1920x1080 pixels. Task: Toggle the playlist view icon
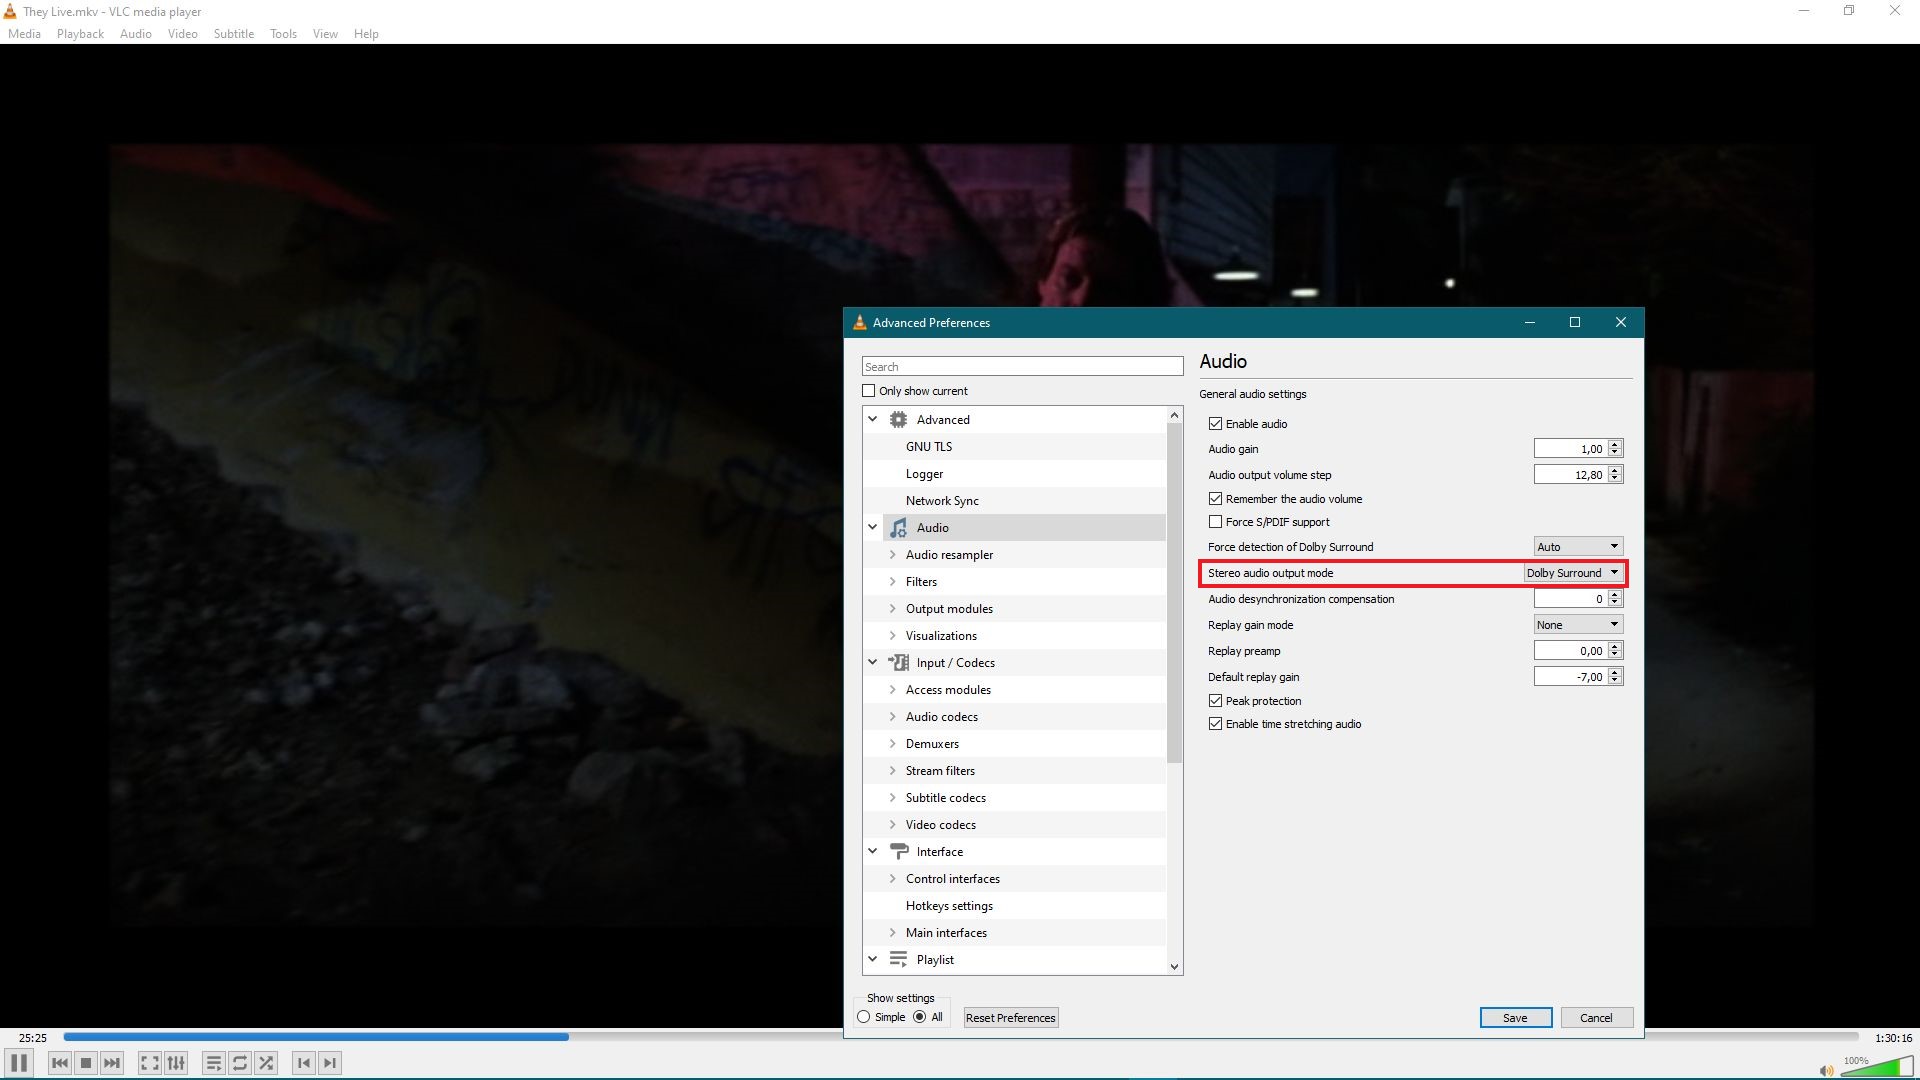click(x=213, y=1063)
